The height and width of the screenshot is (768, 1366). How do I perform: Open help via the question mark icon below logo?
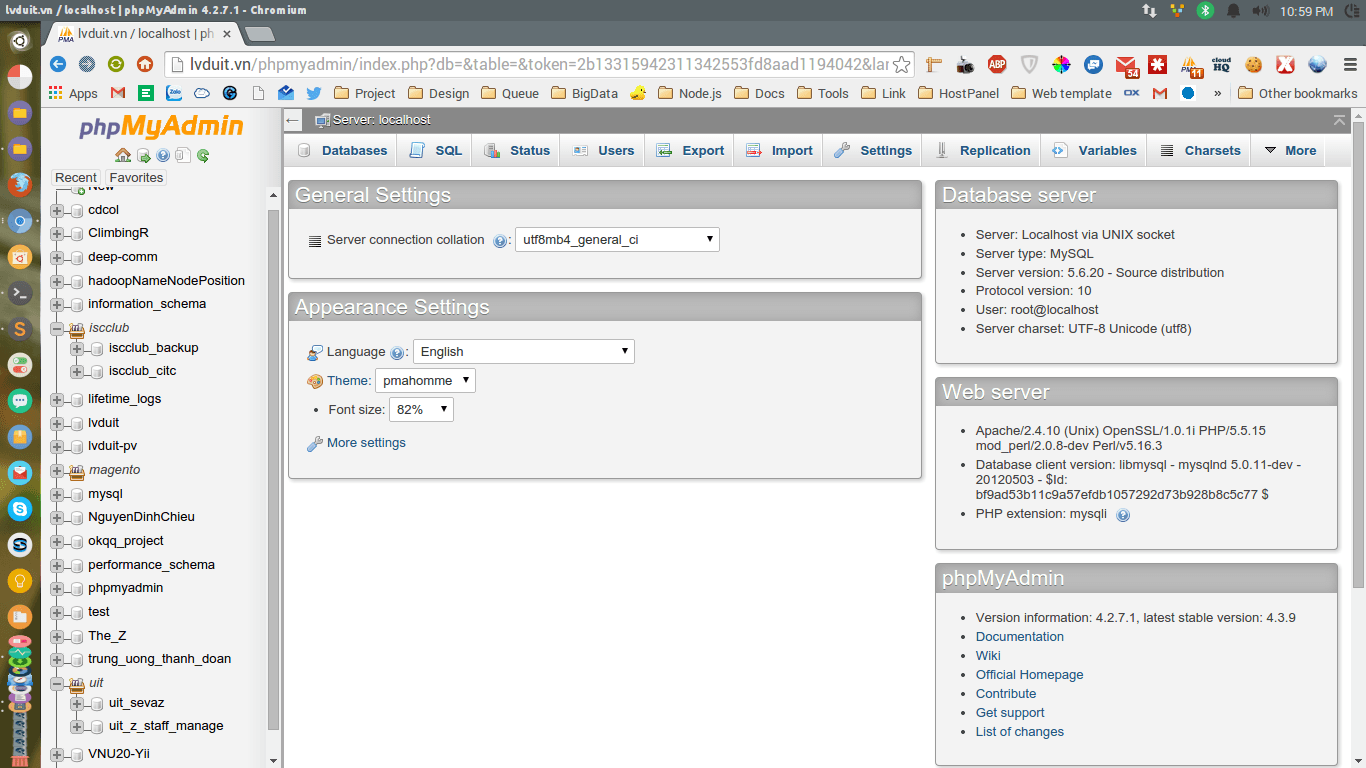(x=162, y=155)
